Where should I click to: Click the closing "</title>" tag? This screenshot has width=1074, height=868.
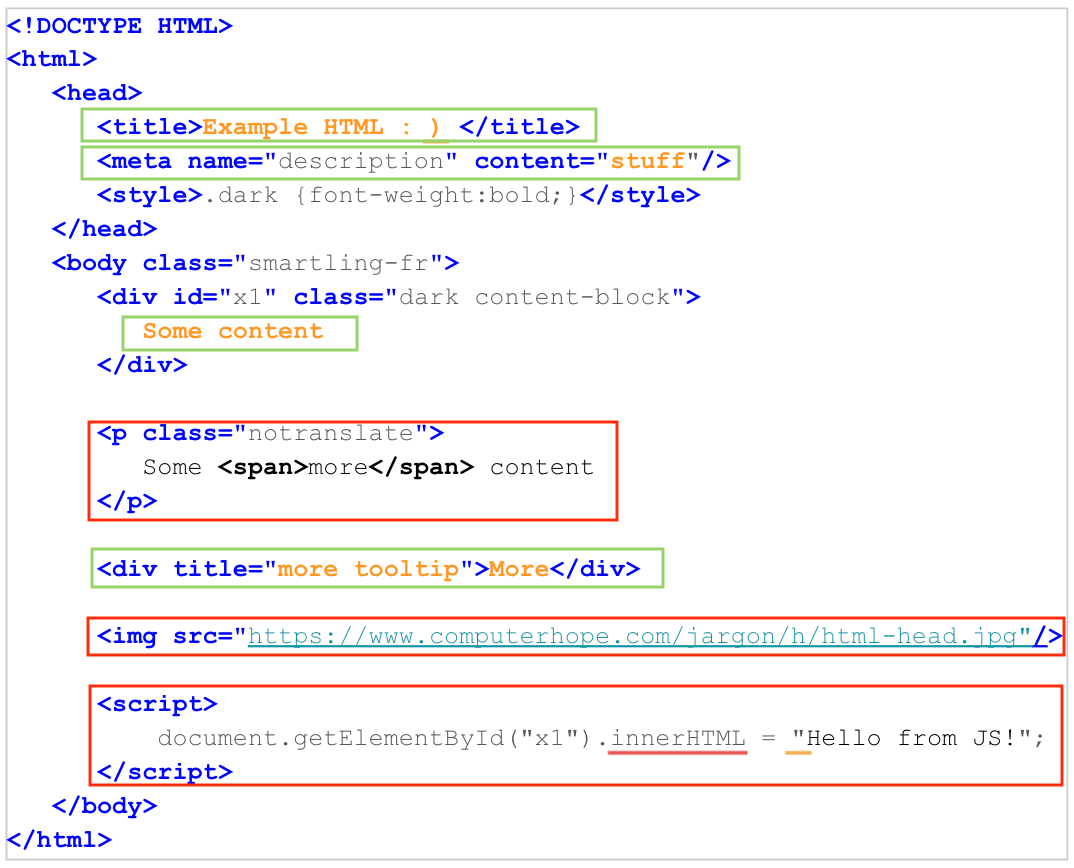pyautogui.click(x=520, y=127)
